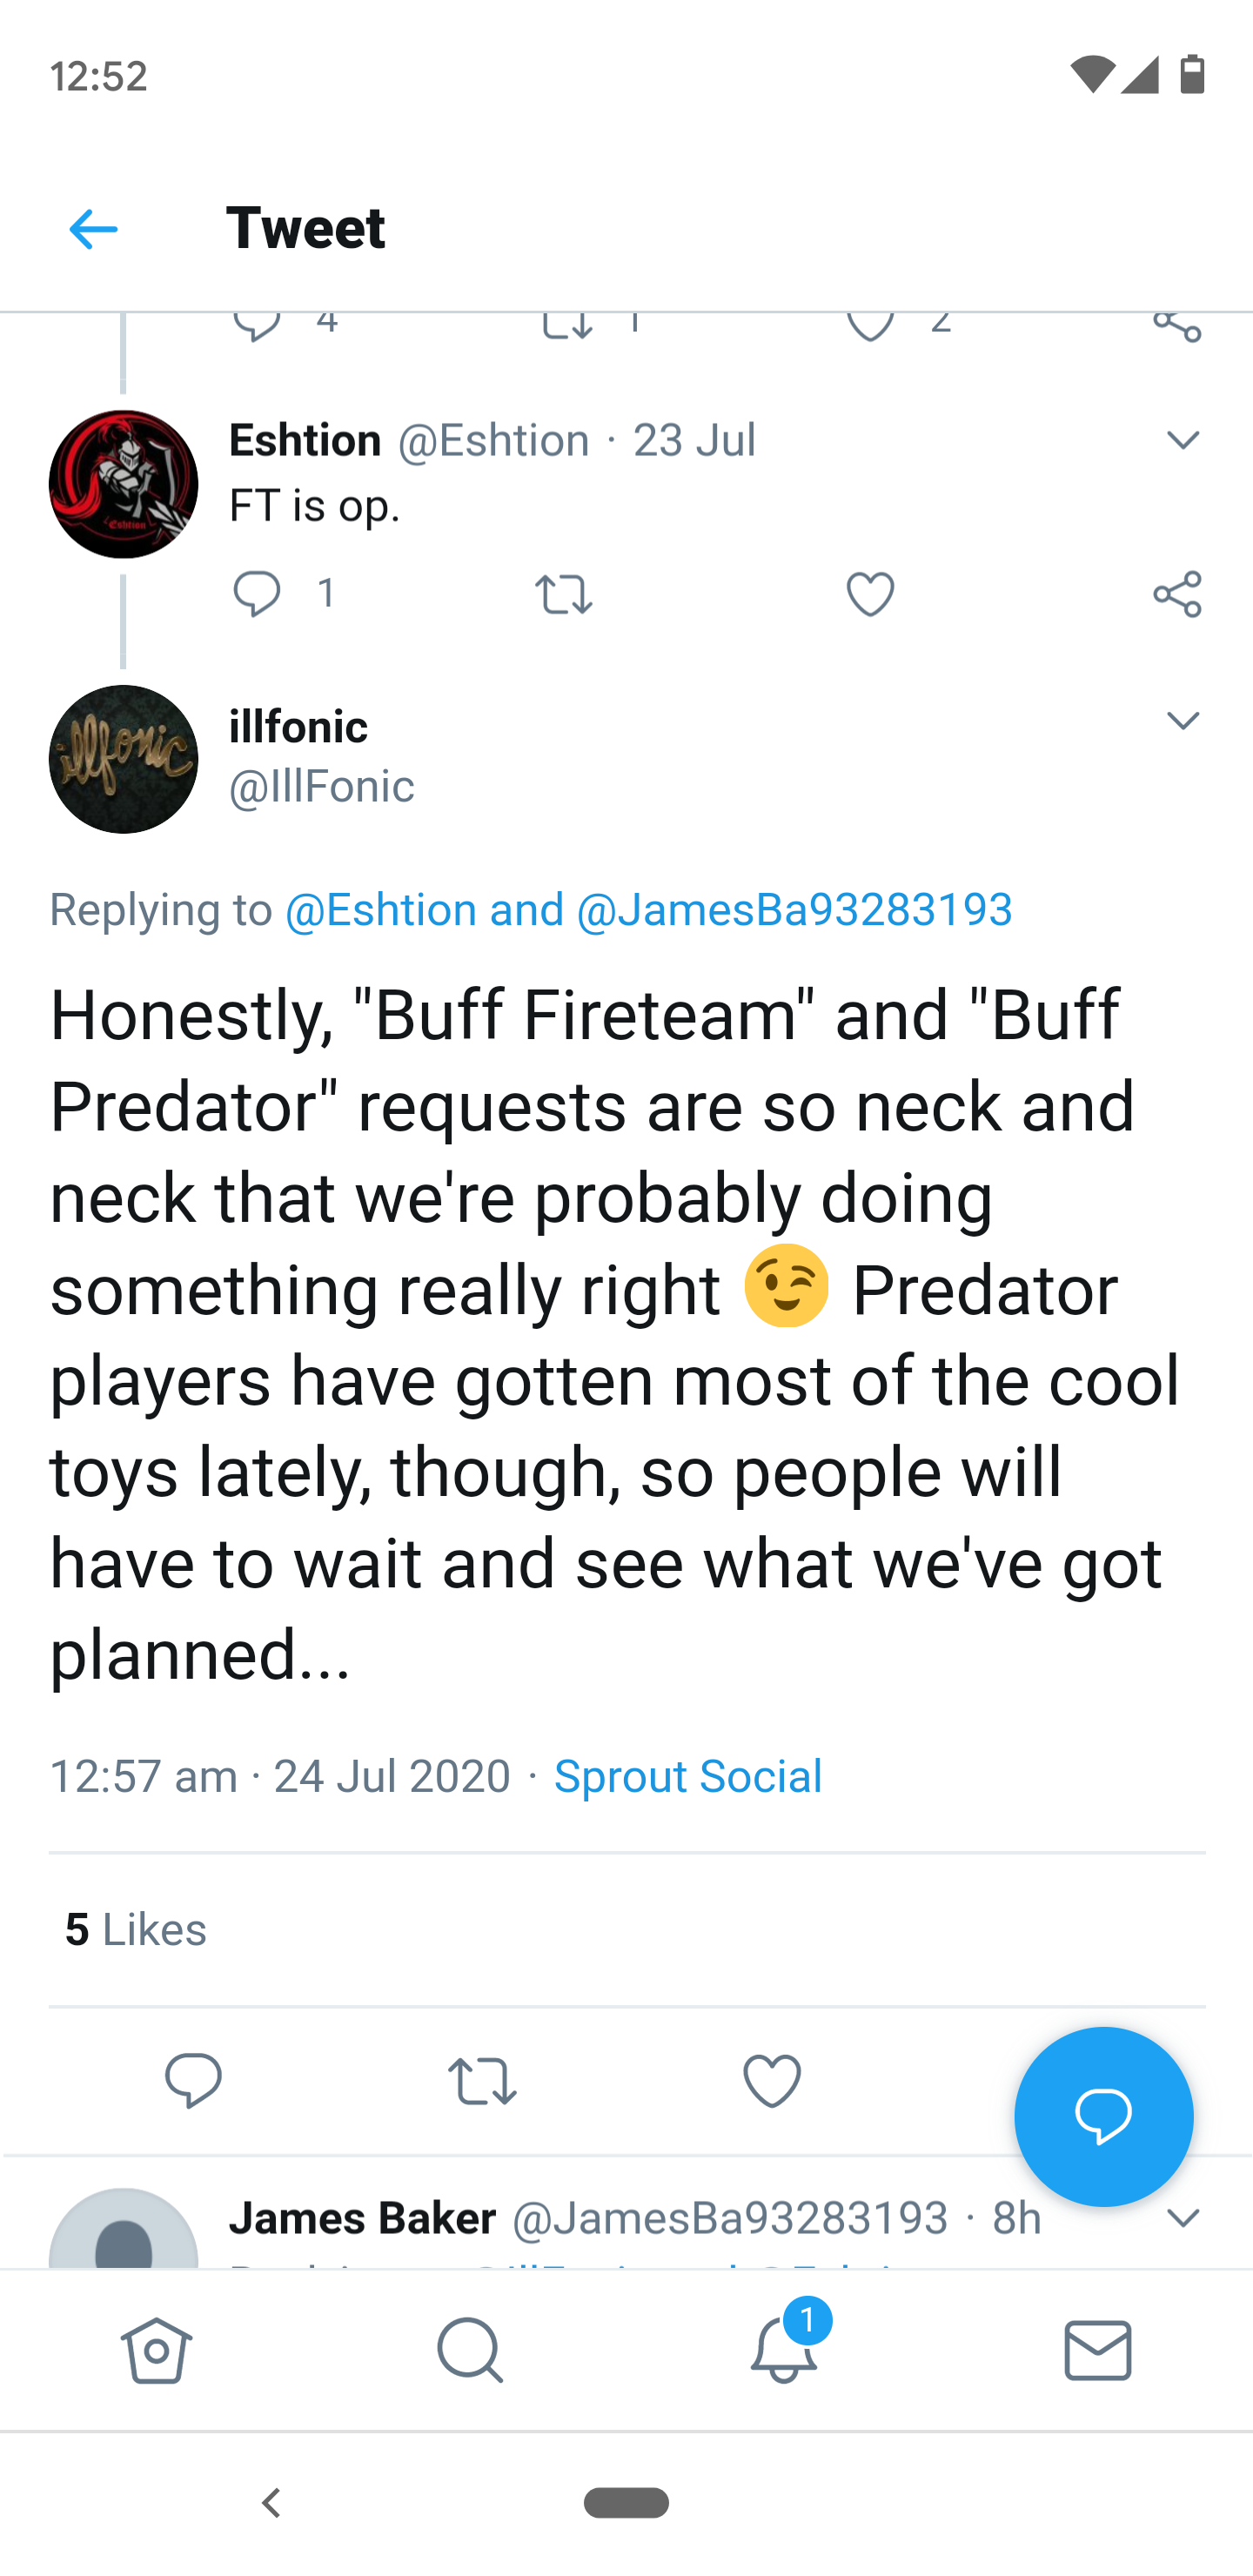This screenshot has height=2576, width=1253.
Task: Like Eshtion's tweet with heart icon
Action: (870, 594)
